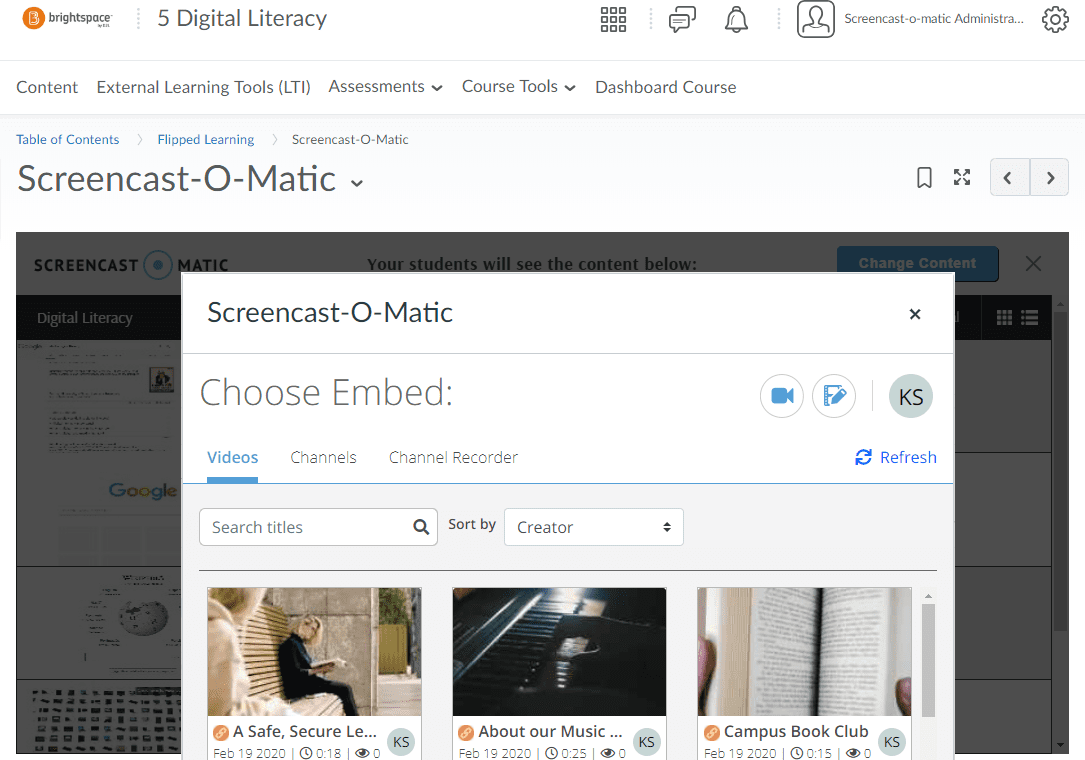Click the About our Music title text
Image resolution: width=1085 pixels, height=760 pixels.
coord(550,732)
